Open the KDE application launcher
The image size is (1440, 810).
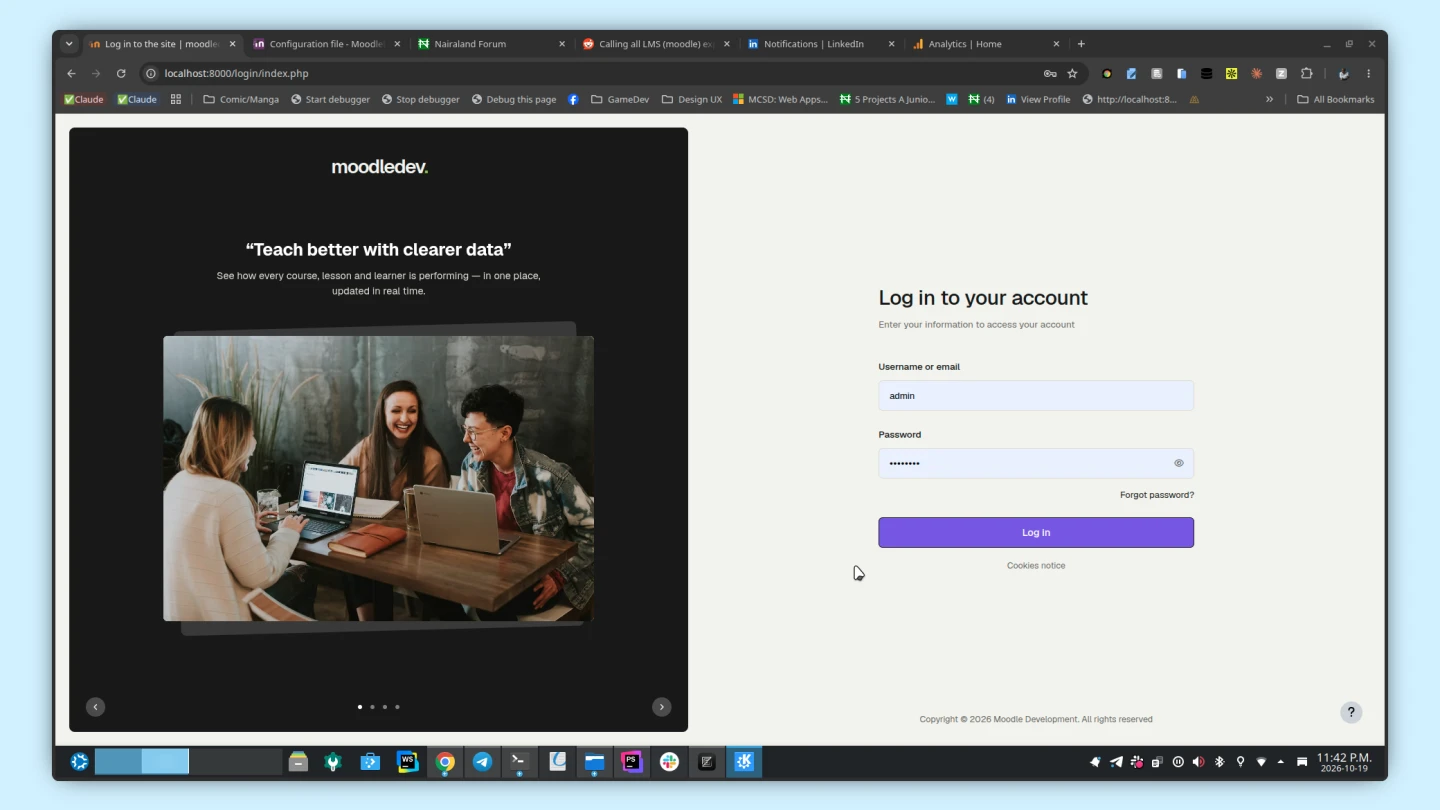click(x=80, y=762)
